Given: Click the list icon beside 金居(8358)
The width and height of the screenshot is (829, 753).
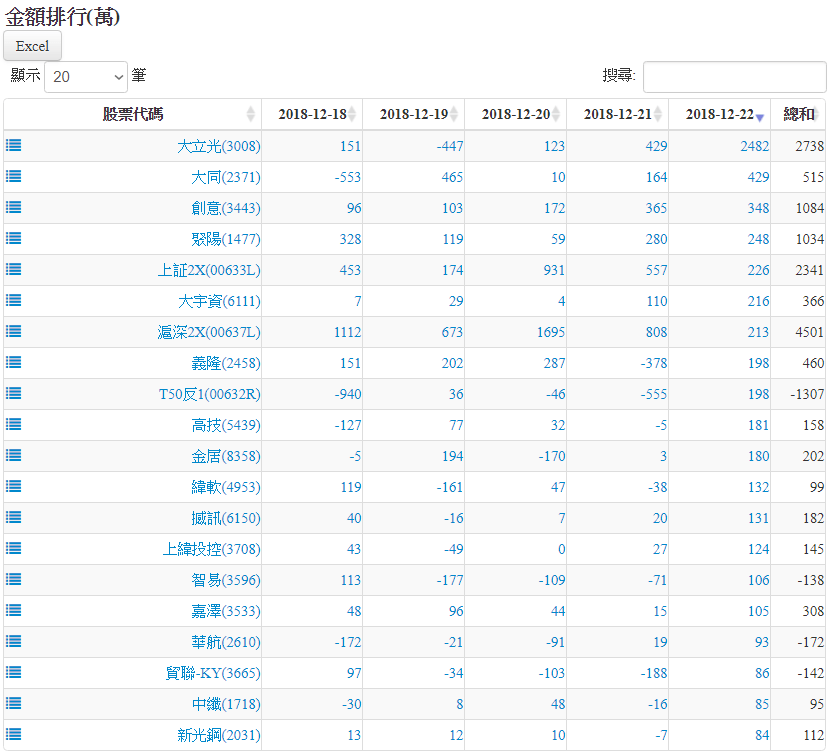Looking at the screenshot, I should 14,455.
